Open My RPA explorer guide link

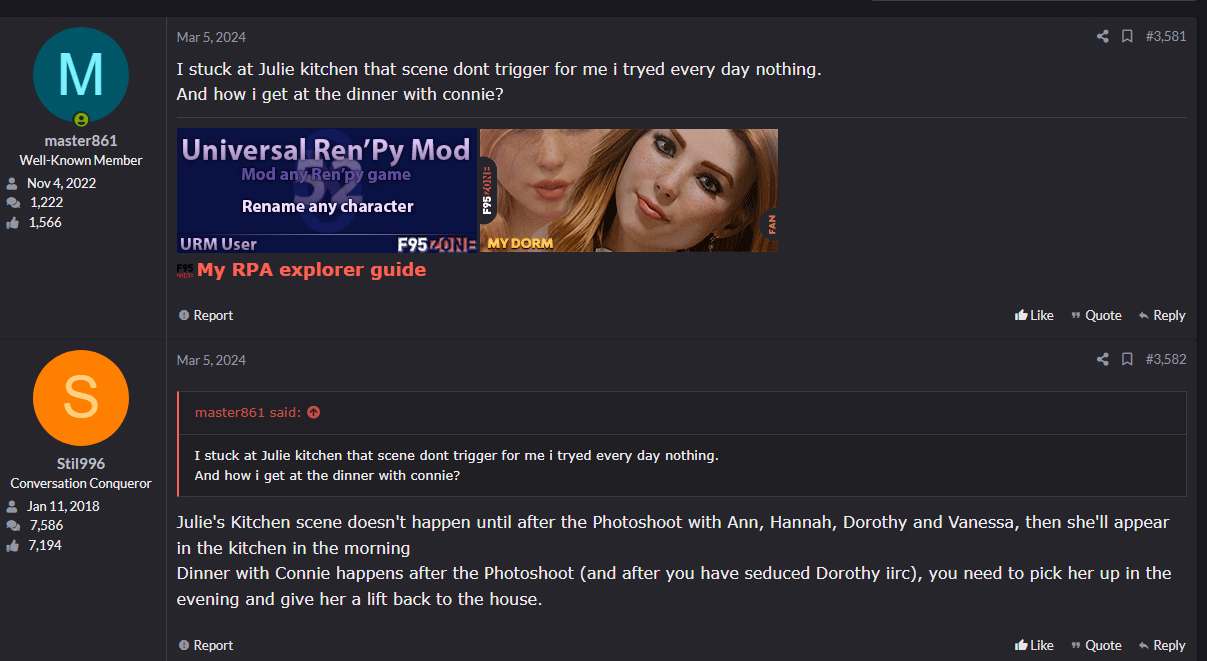pos(311,270)
